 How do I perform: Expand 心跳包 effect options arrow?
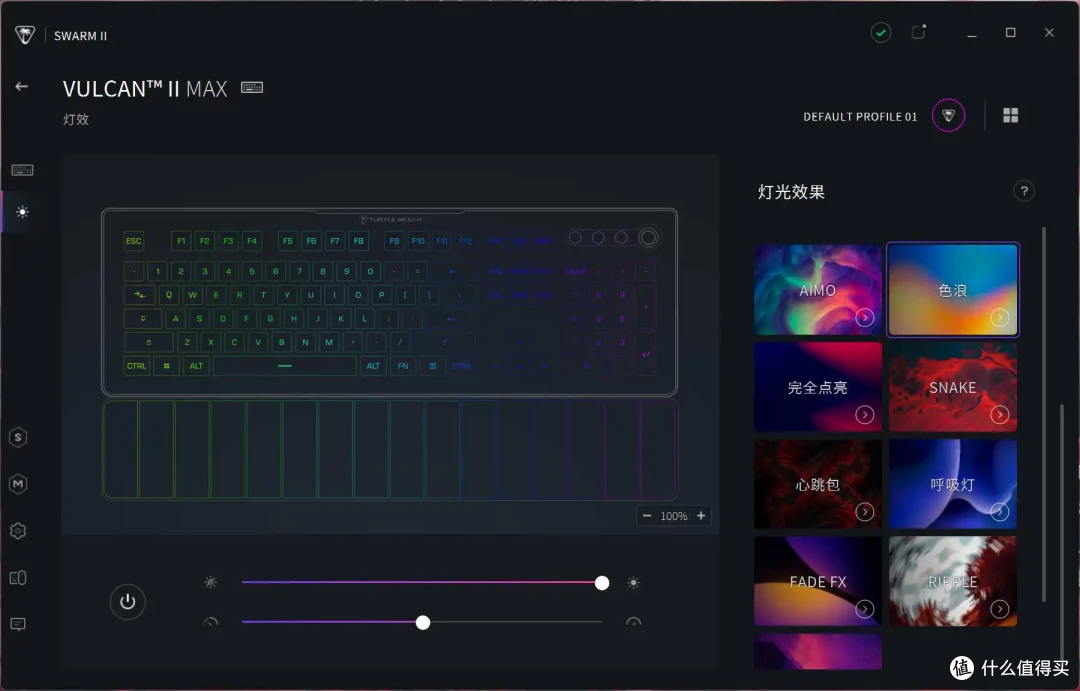pyautogui.click(x=865, y=512)
